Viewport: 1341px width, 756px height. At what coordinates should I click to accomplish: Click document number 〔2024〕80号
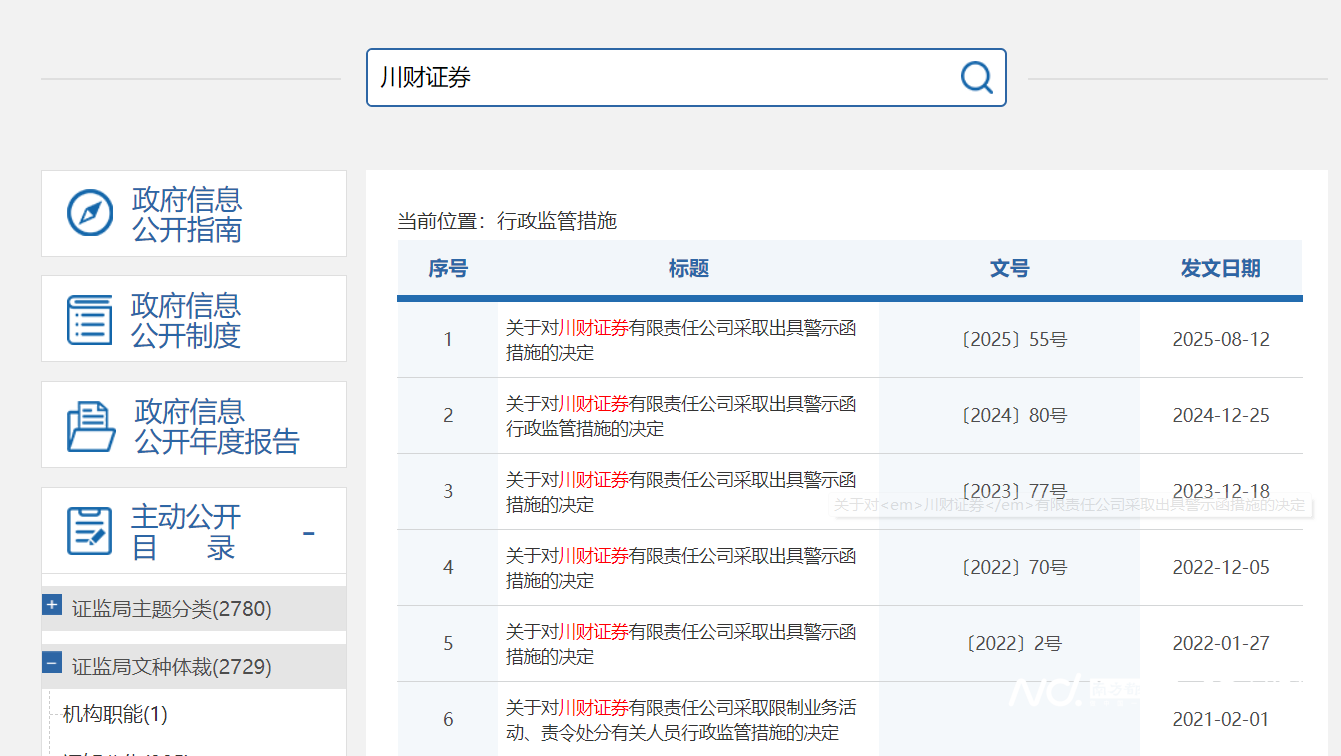[x=1012, y=416]
